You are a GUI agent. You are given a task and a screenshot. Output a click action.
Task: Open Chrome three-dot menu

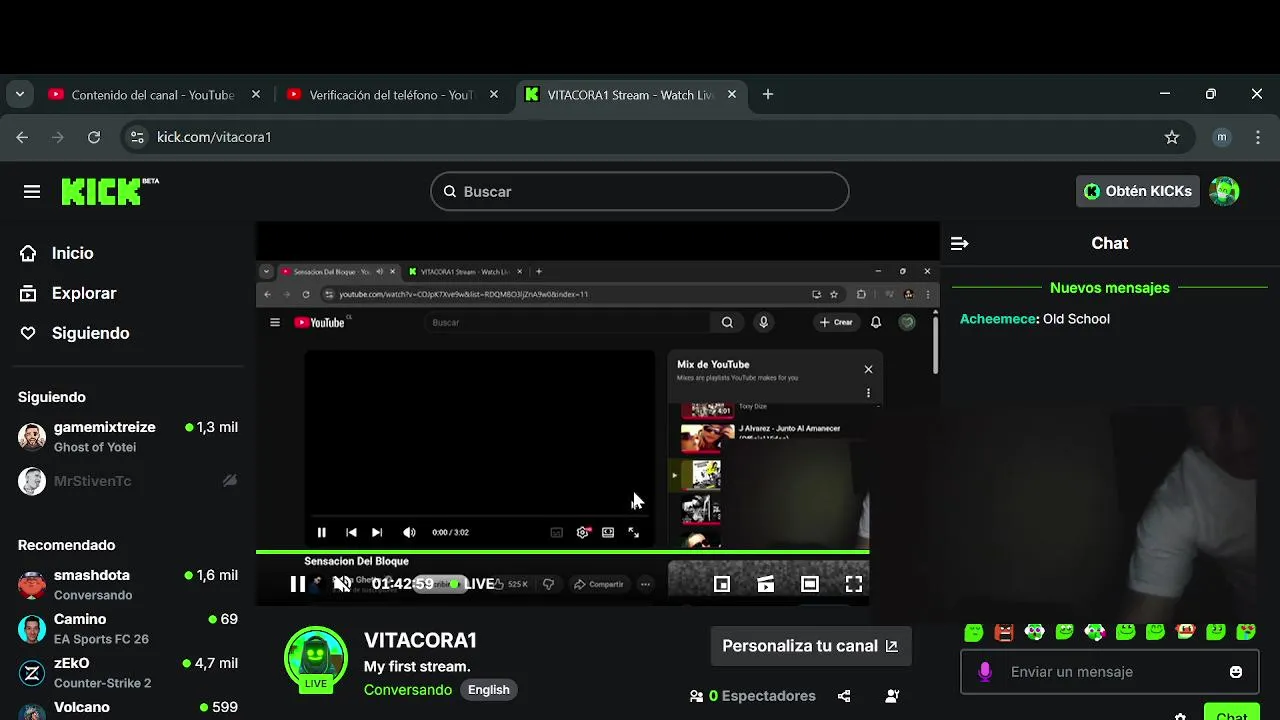coord(1258,137)
